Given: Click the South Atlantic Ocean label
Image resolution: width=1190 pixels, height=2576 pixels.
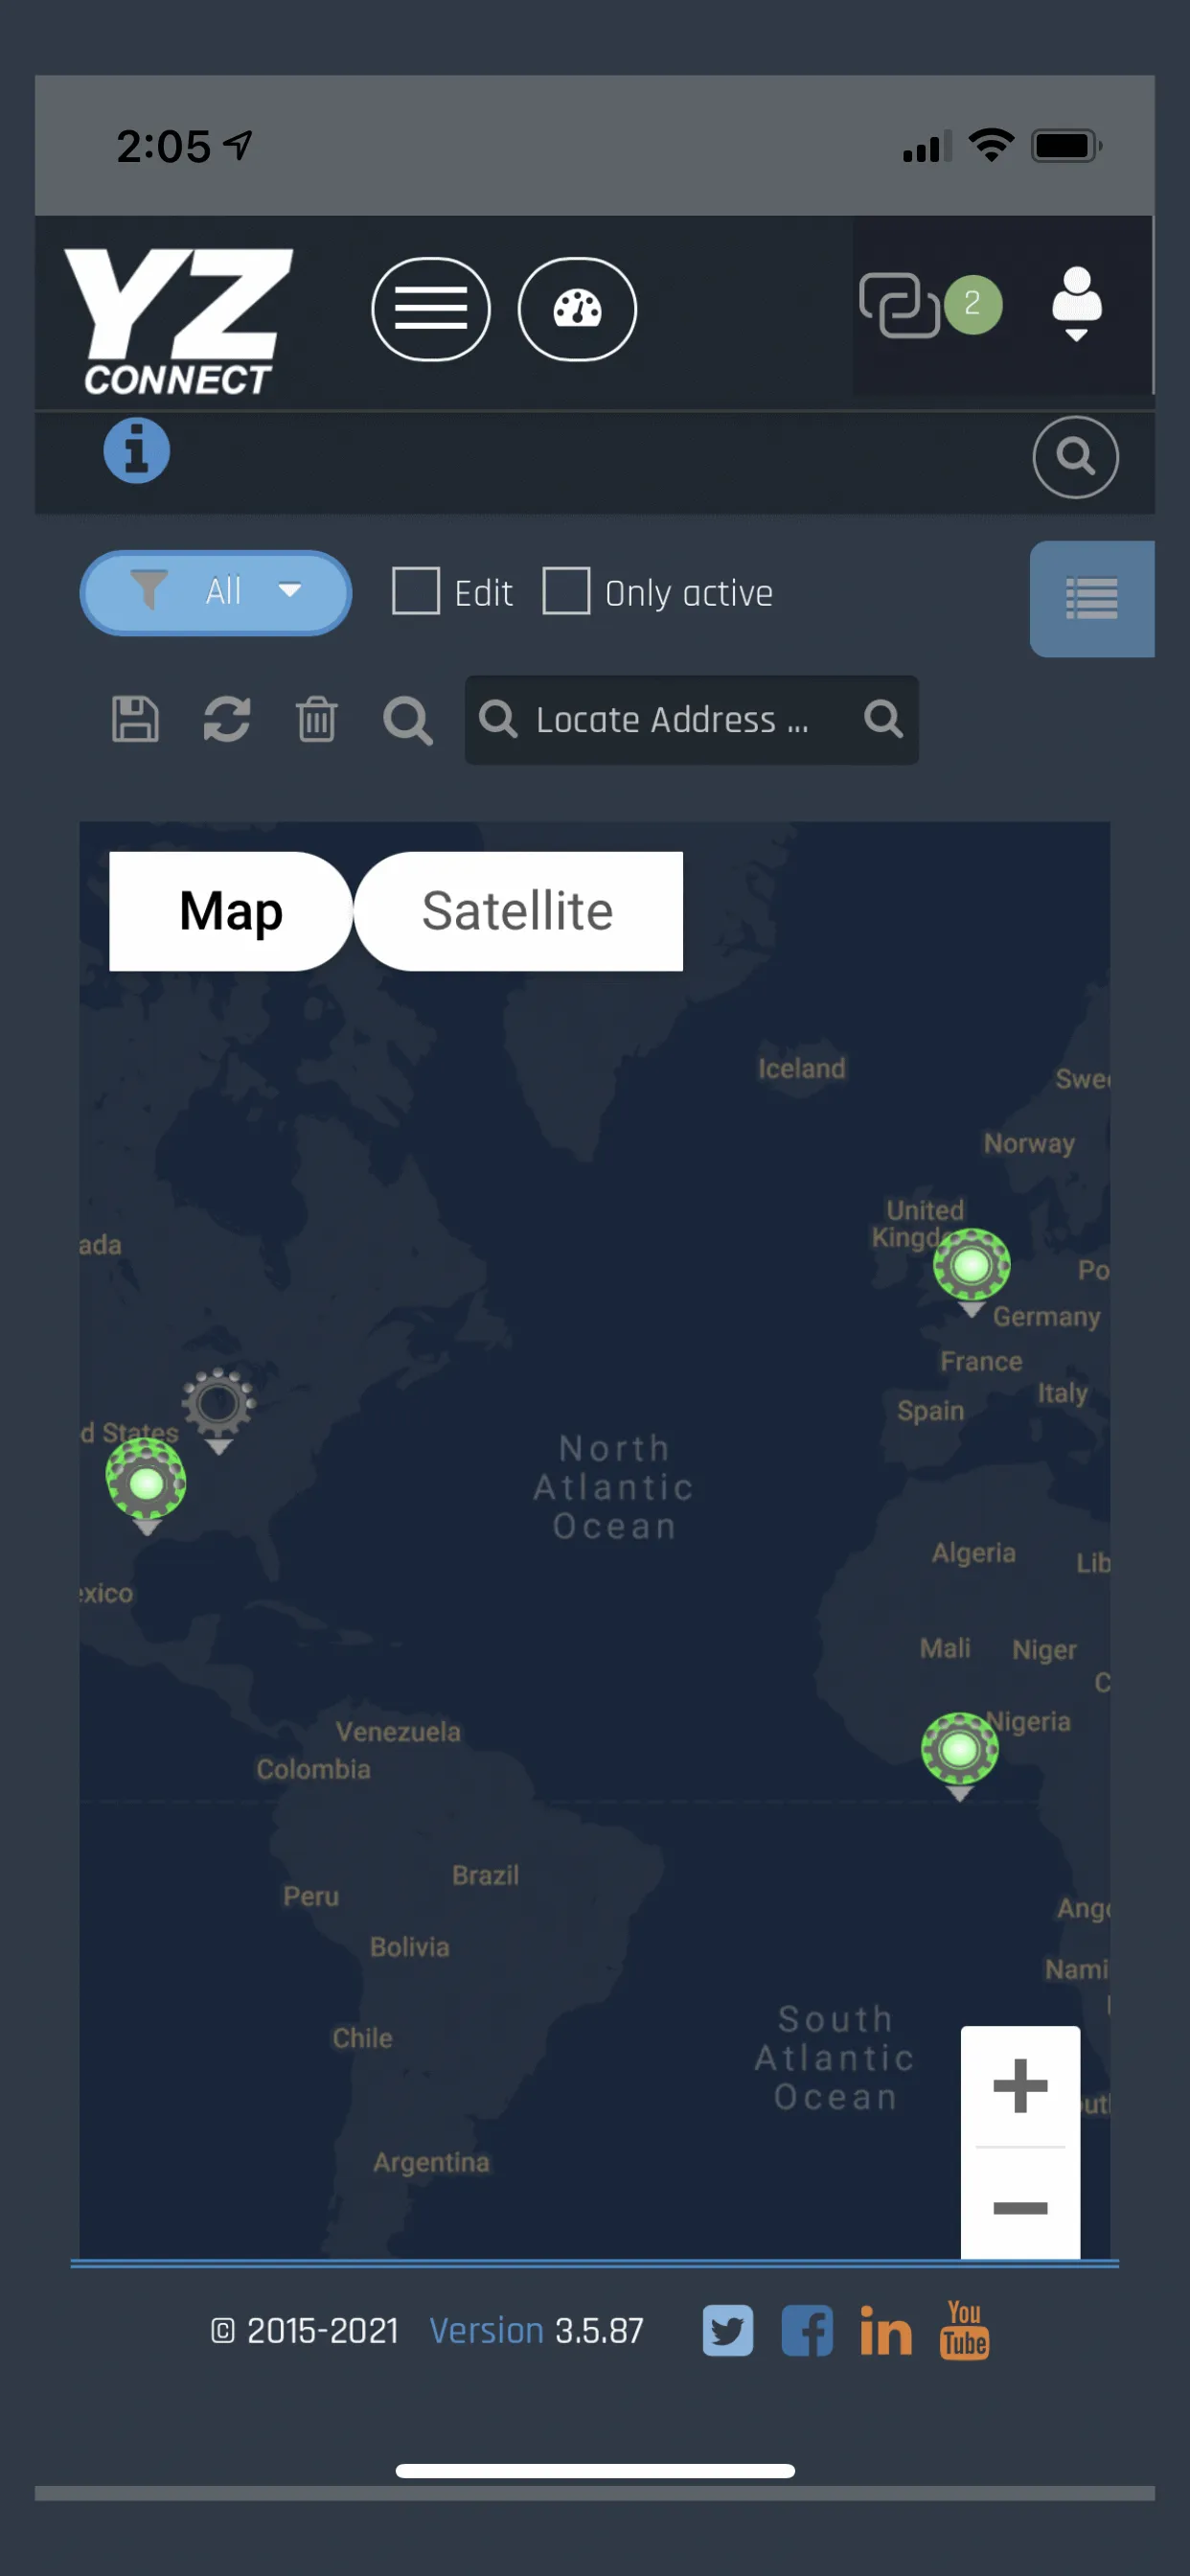Looking at the screenshot, I should click(835, 2058).
